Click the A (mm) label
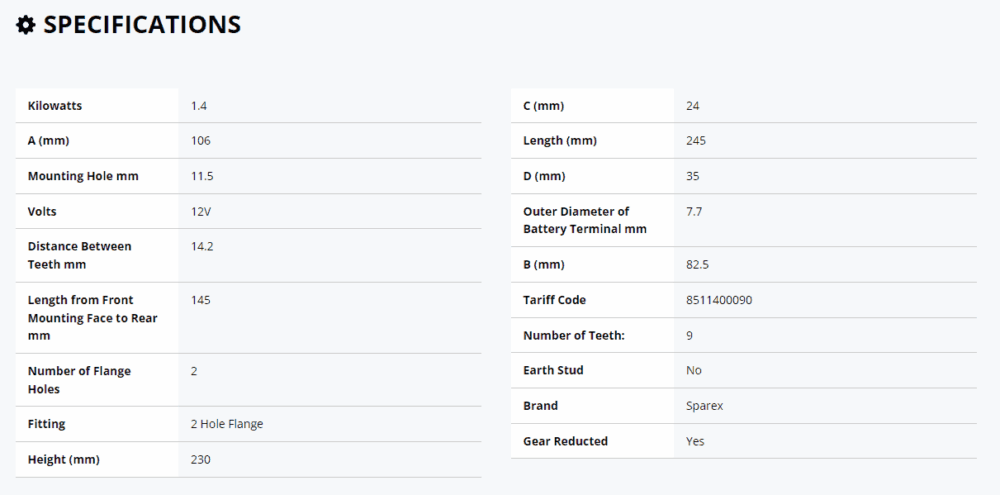Image resolution: width=1000 pixels, height=495 pixels. click(x=48, y=141)
